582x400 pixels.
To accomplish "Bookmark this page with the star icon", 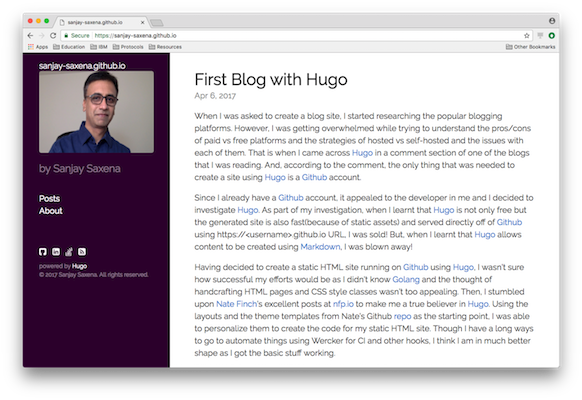I will [x=526, y=36].
